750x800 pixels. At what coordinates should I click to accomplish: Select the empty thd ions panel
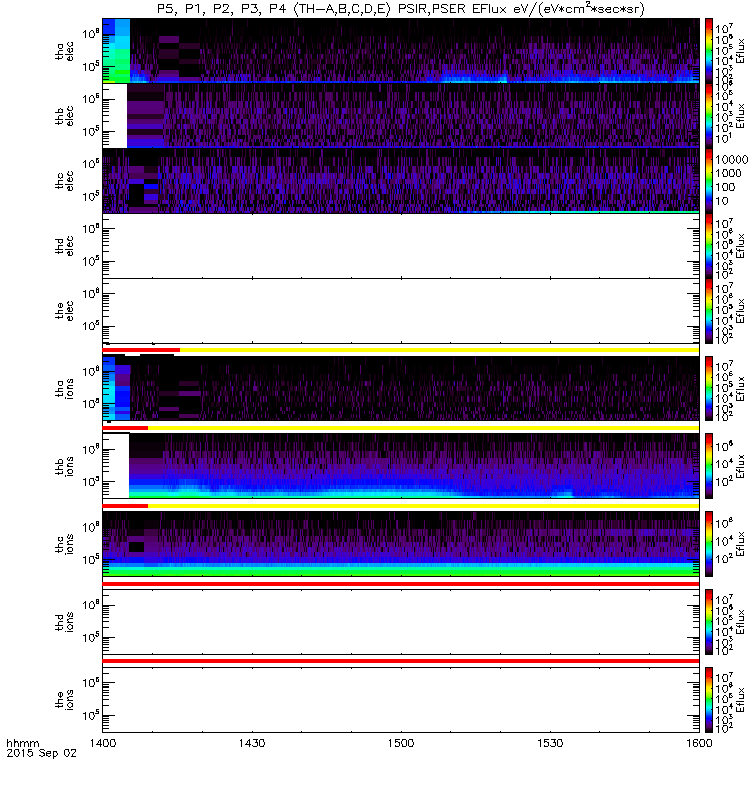(x=401, y=622)
